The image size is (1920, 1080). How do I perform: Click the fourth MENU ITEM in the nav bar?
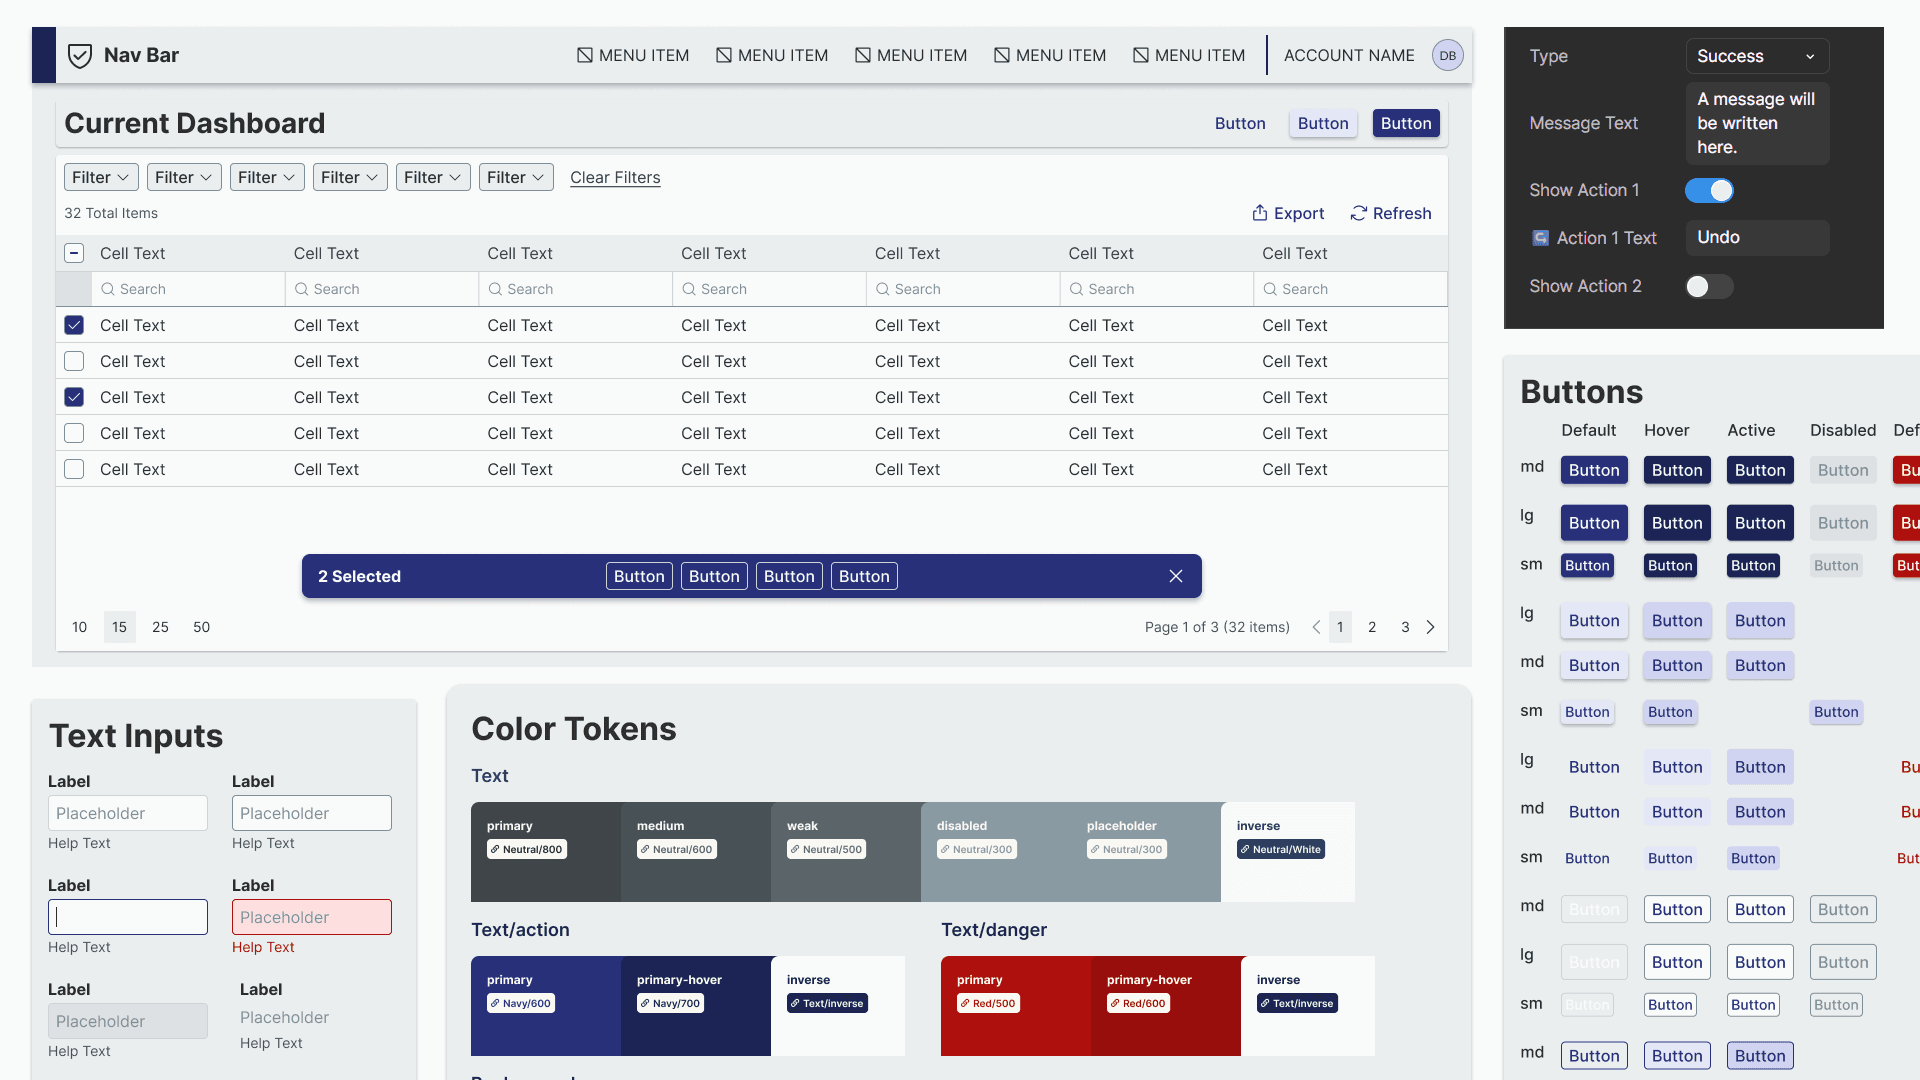1050,56
